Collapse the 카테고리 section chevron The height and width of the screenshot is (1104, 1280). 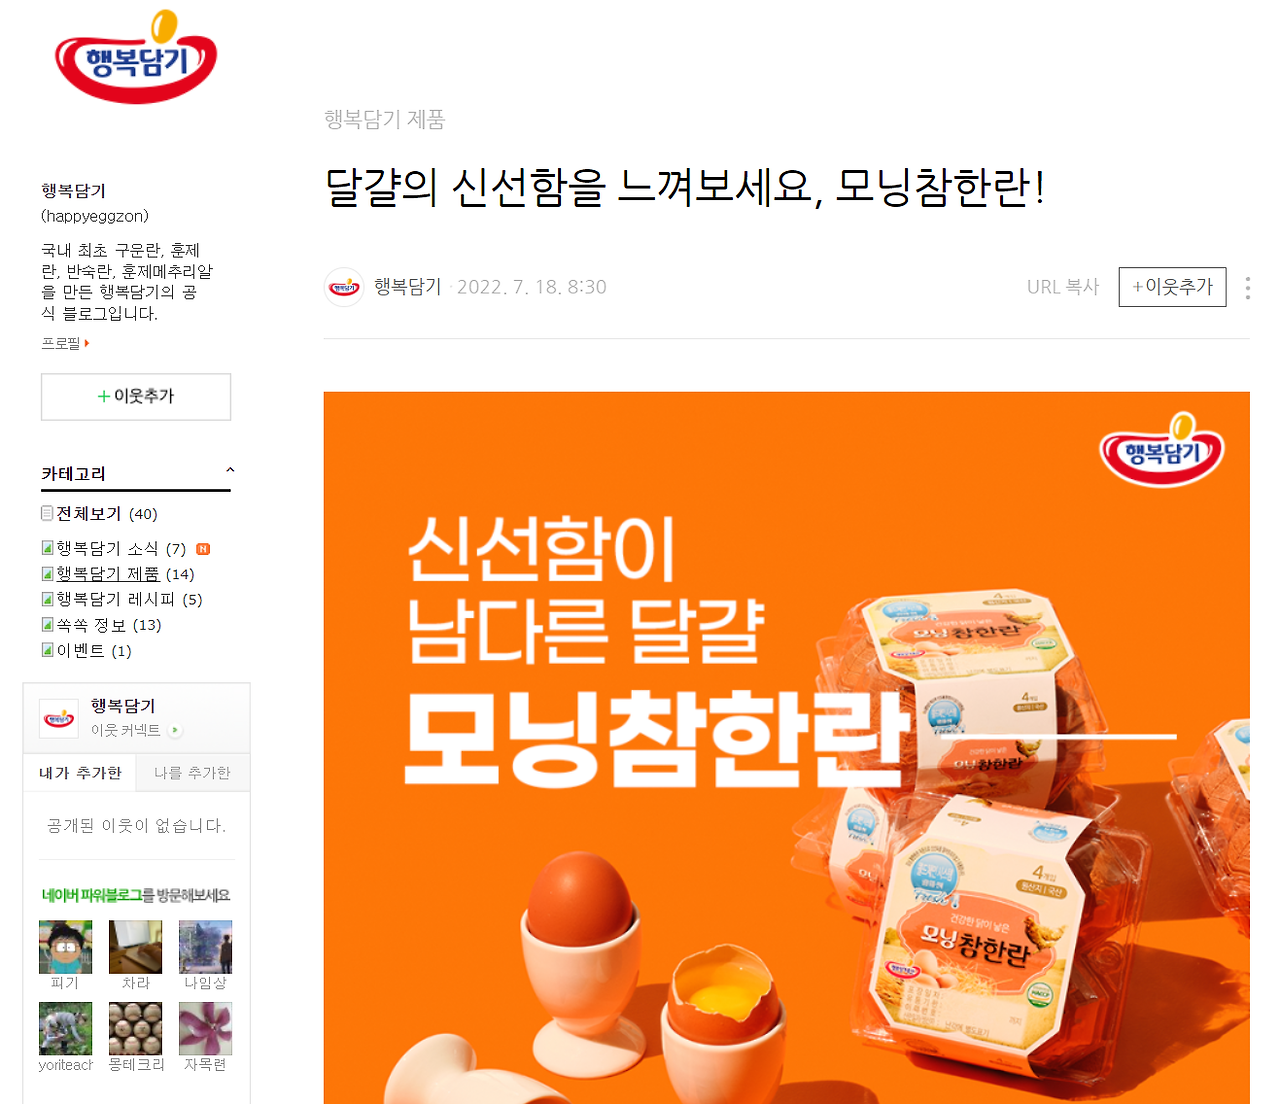point(230,470)
